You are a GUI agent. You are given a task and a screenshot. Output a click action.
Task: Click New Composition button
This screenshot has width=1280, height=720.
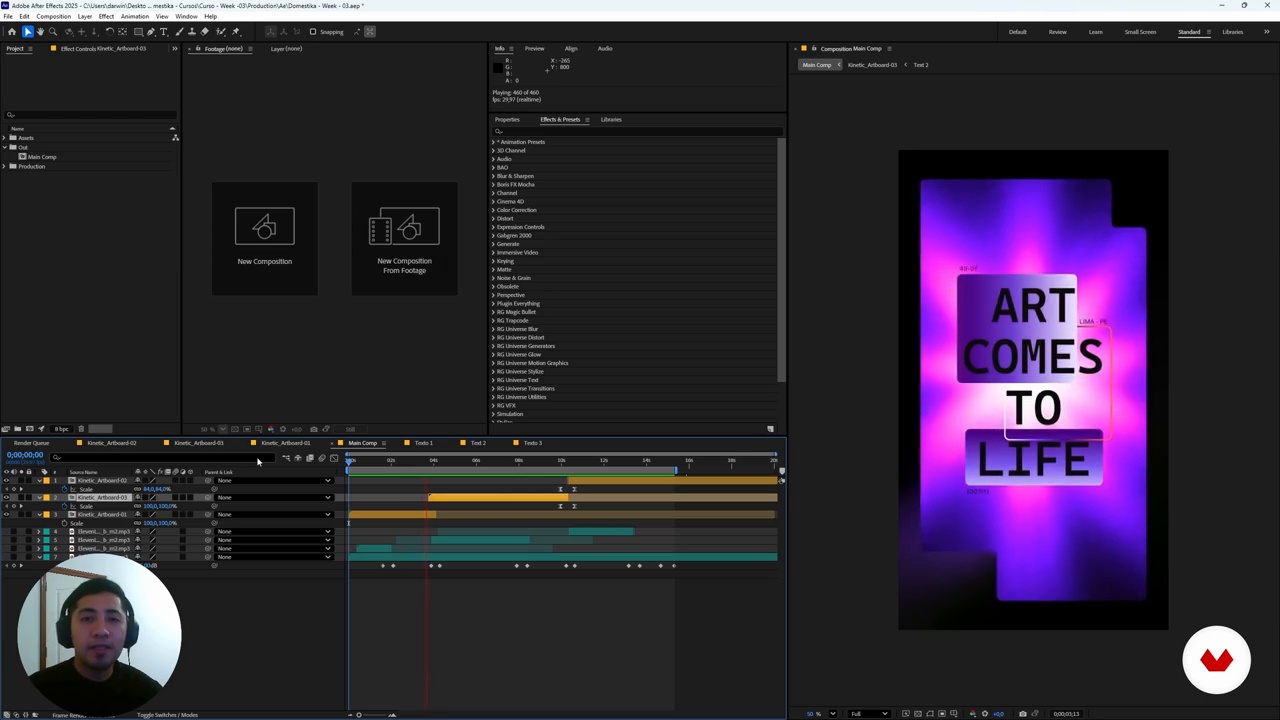tap(264, 238)
